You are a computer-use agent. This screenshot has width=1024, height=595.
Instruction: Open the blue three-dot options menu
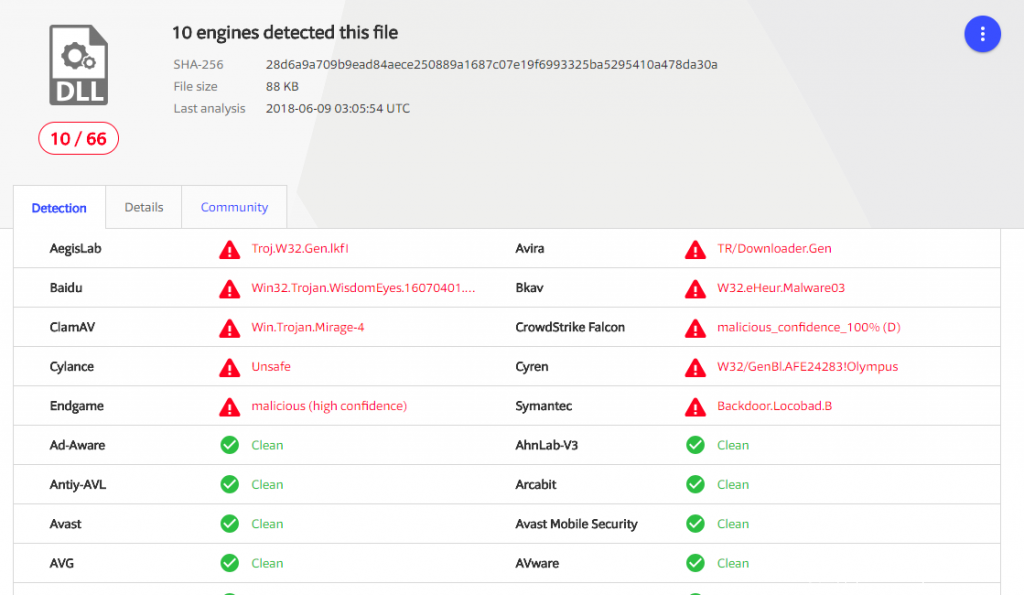(x=982, y=34)
